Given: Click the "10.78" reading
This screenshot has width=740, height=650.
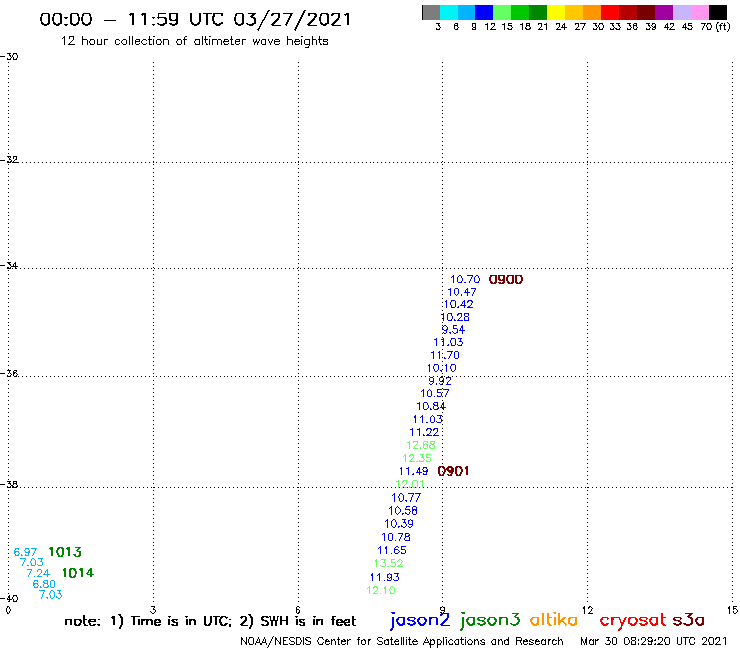Looking at the screenshot, I should coord(395,537).
